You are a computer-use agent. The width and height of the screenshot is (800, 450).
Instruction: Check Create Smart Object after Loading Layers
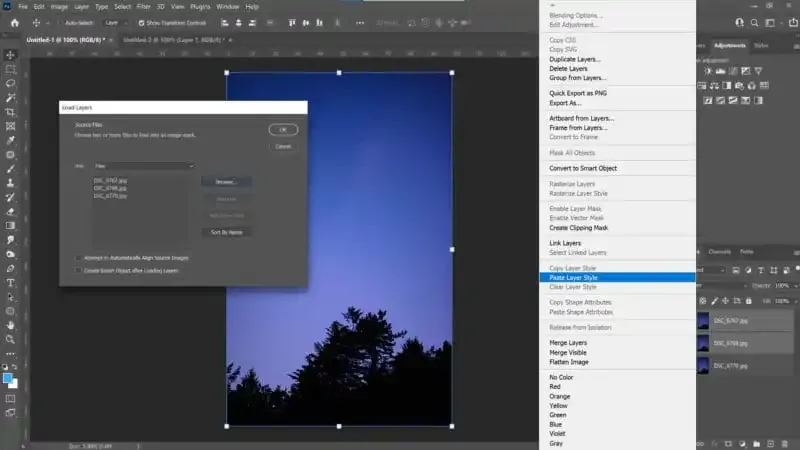(78, 270)
